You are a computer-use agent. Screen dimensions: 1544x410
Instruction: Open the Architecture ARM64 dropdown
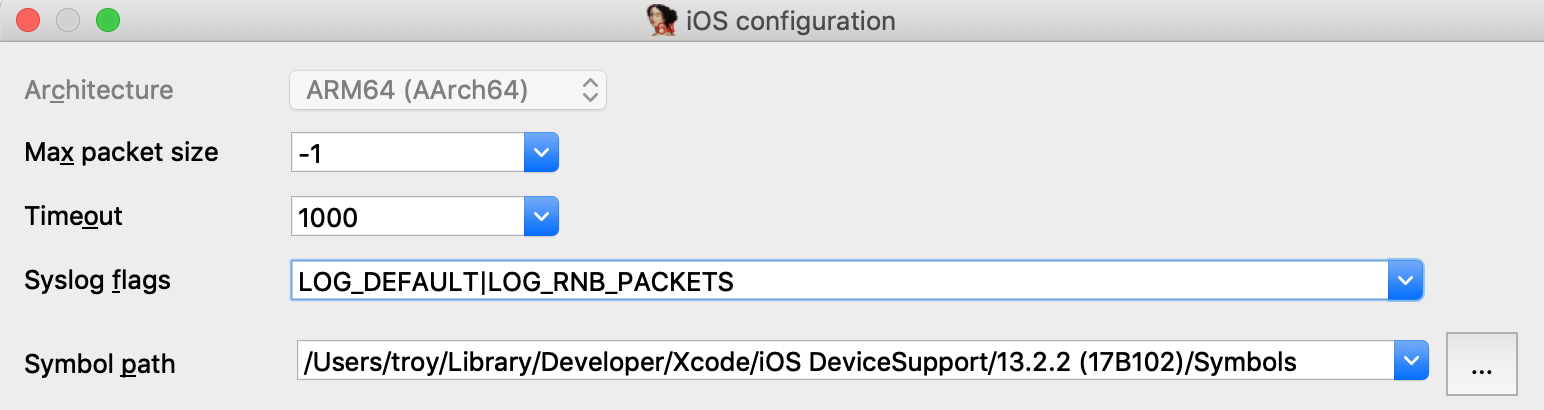point(448,91)
